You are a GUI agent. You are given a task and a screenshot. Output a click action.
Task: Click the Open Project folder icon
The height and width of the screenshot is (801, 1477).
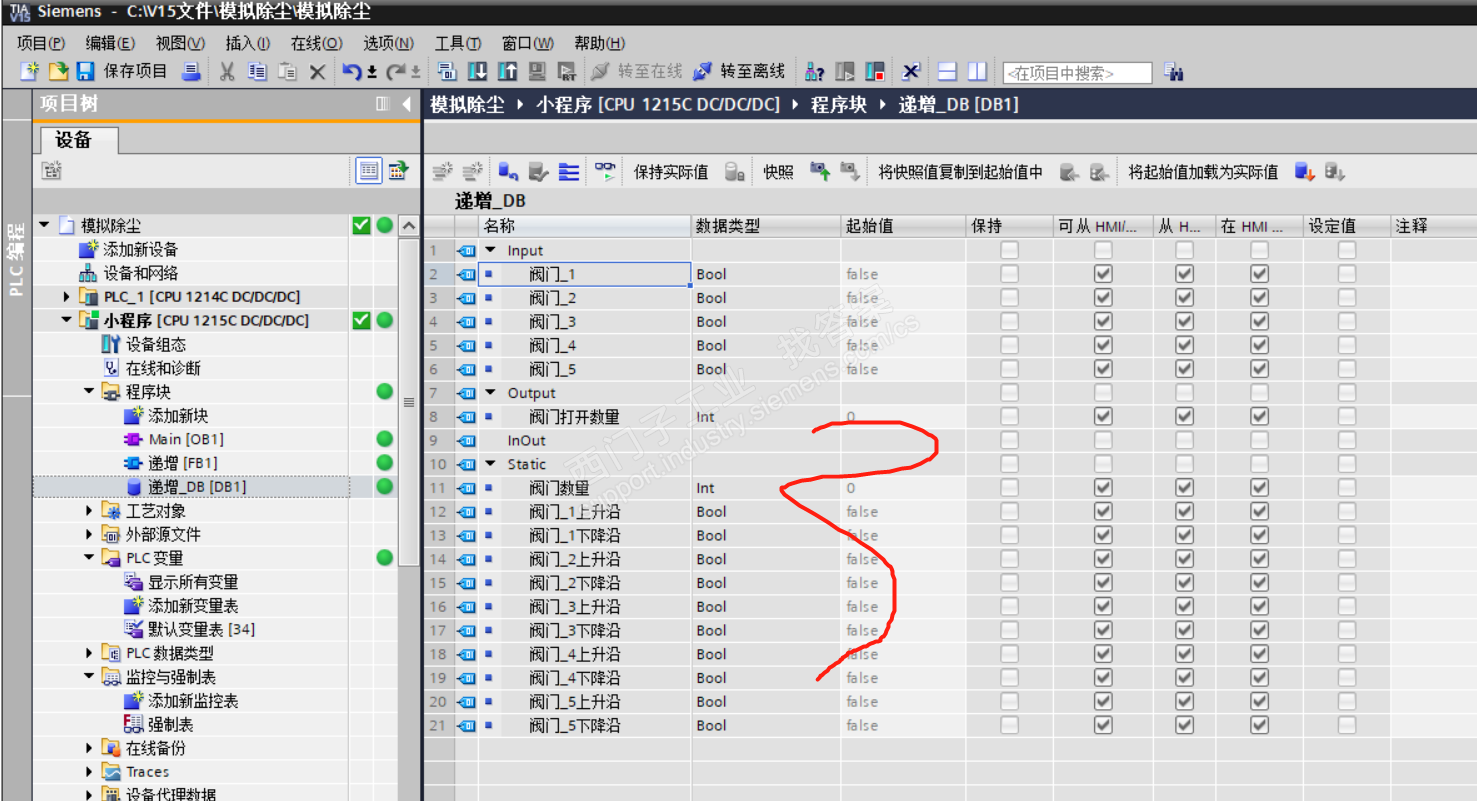[59, 71]
